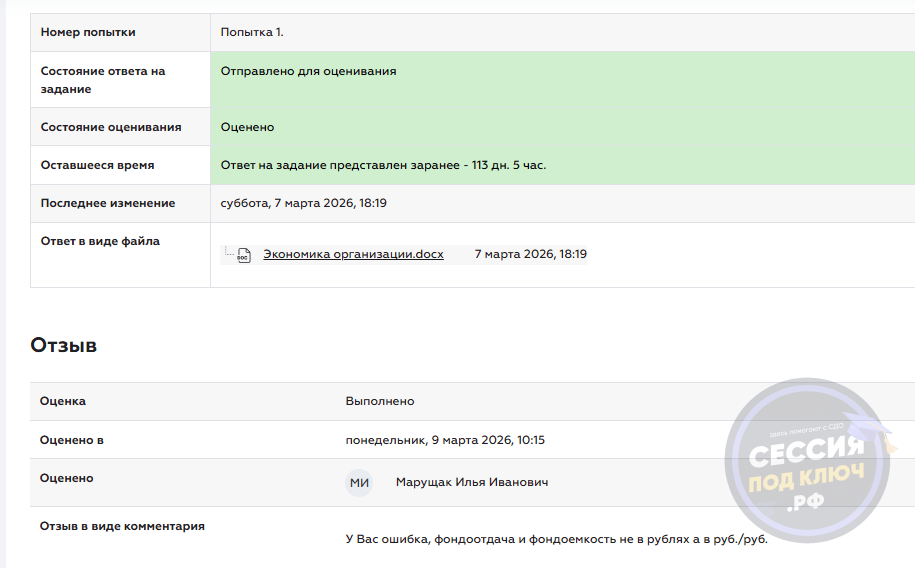Click the Отправлено для оценивания status
Screen dimensions: 915x568
coord(308,71)
